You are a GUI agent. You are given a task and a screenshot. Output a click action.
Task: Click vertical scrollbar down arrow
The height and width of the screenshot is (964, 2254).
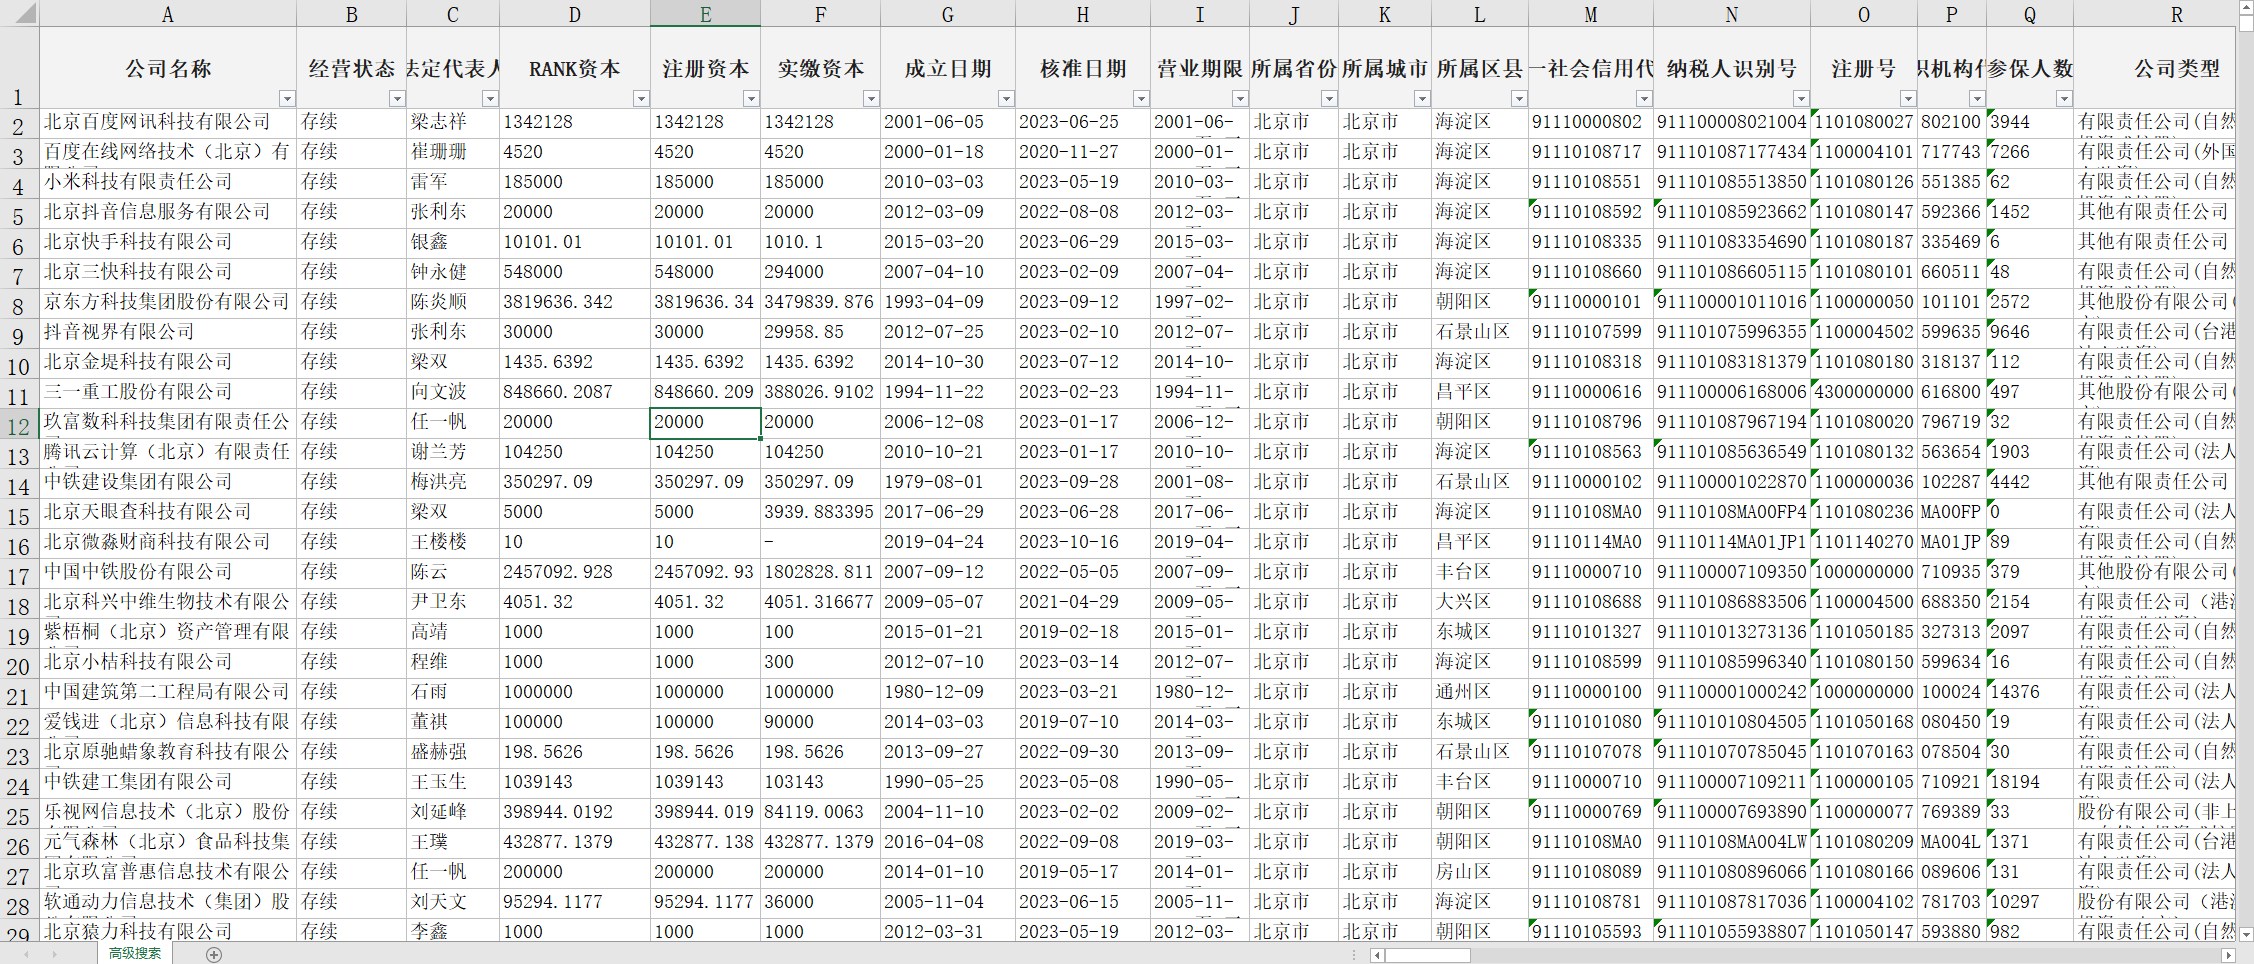coord(2245,934)
